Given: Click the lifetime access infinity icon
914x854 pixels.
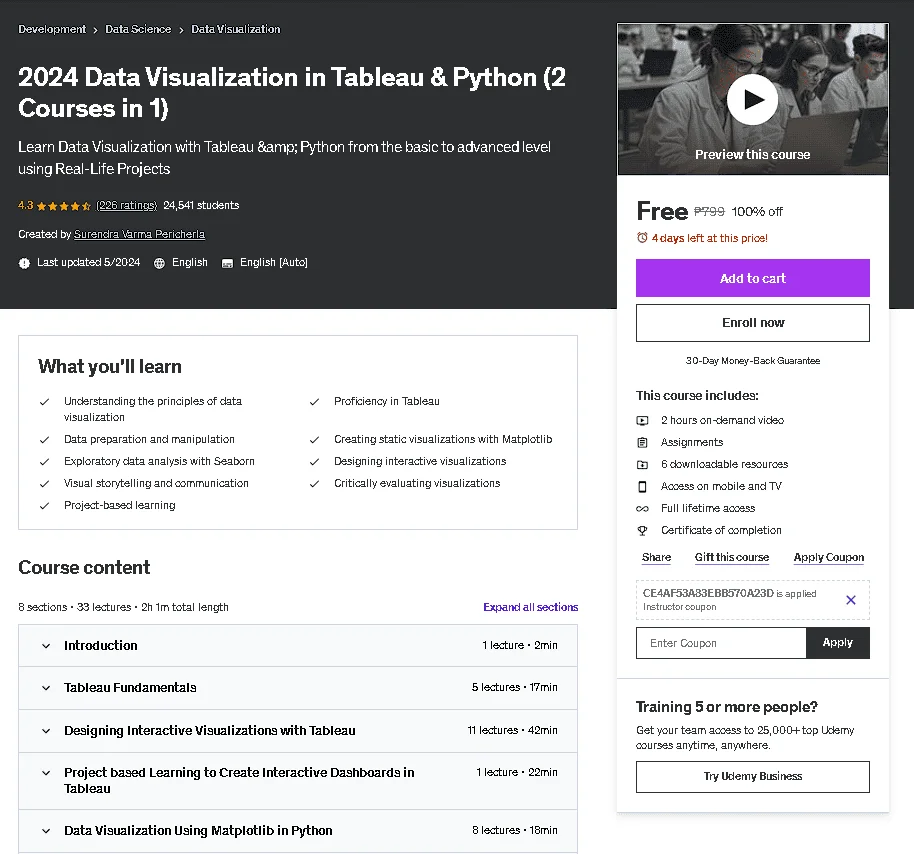Looking at the screenshot, I should click(x=642, y=509).
